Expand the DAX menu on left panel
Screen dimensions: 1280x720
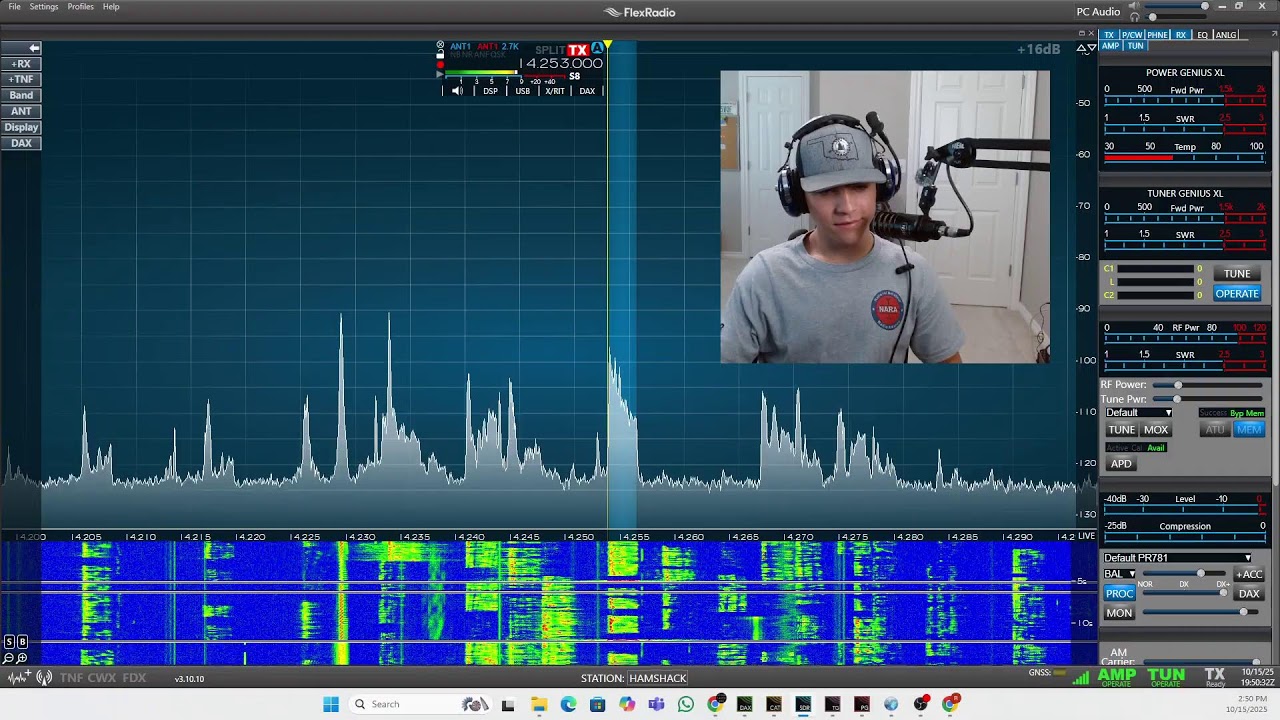[x=21, y=143]
